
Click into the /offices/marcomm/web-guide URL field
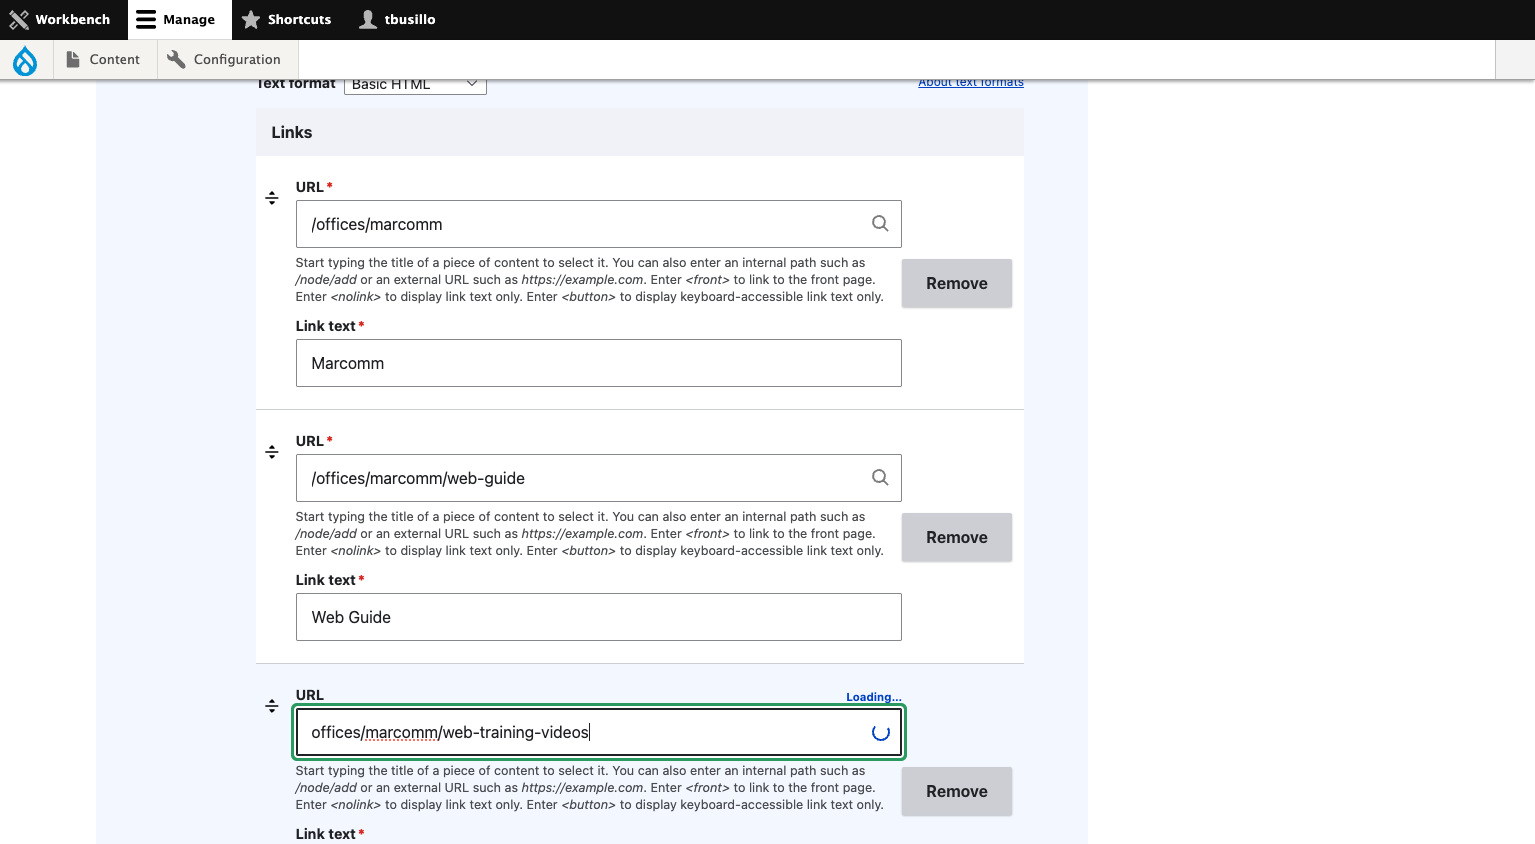598,478
